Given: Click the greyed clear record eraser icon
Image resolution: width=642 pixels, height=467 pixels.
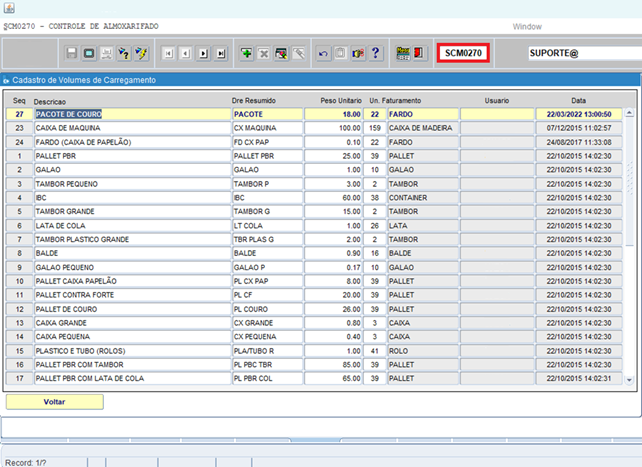Looking at the screenshot, I should click(x=299, y=53).
